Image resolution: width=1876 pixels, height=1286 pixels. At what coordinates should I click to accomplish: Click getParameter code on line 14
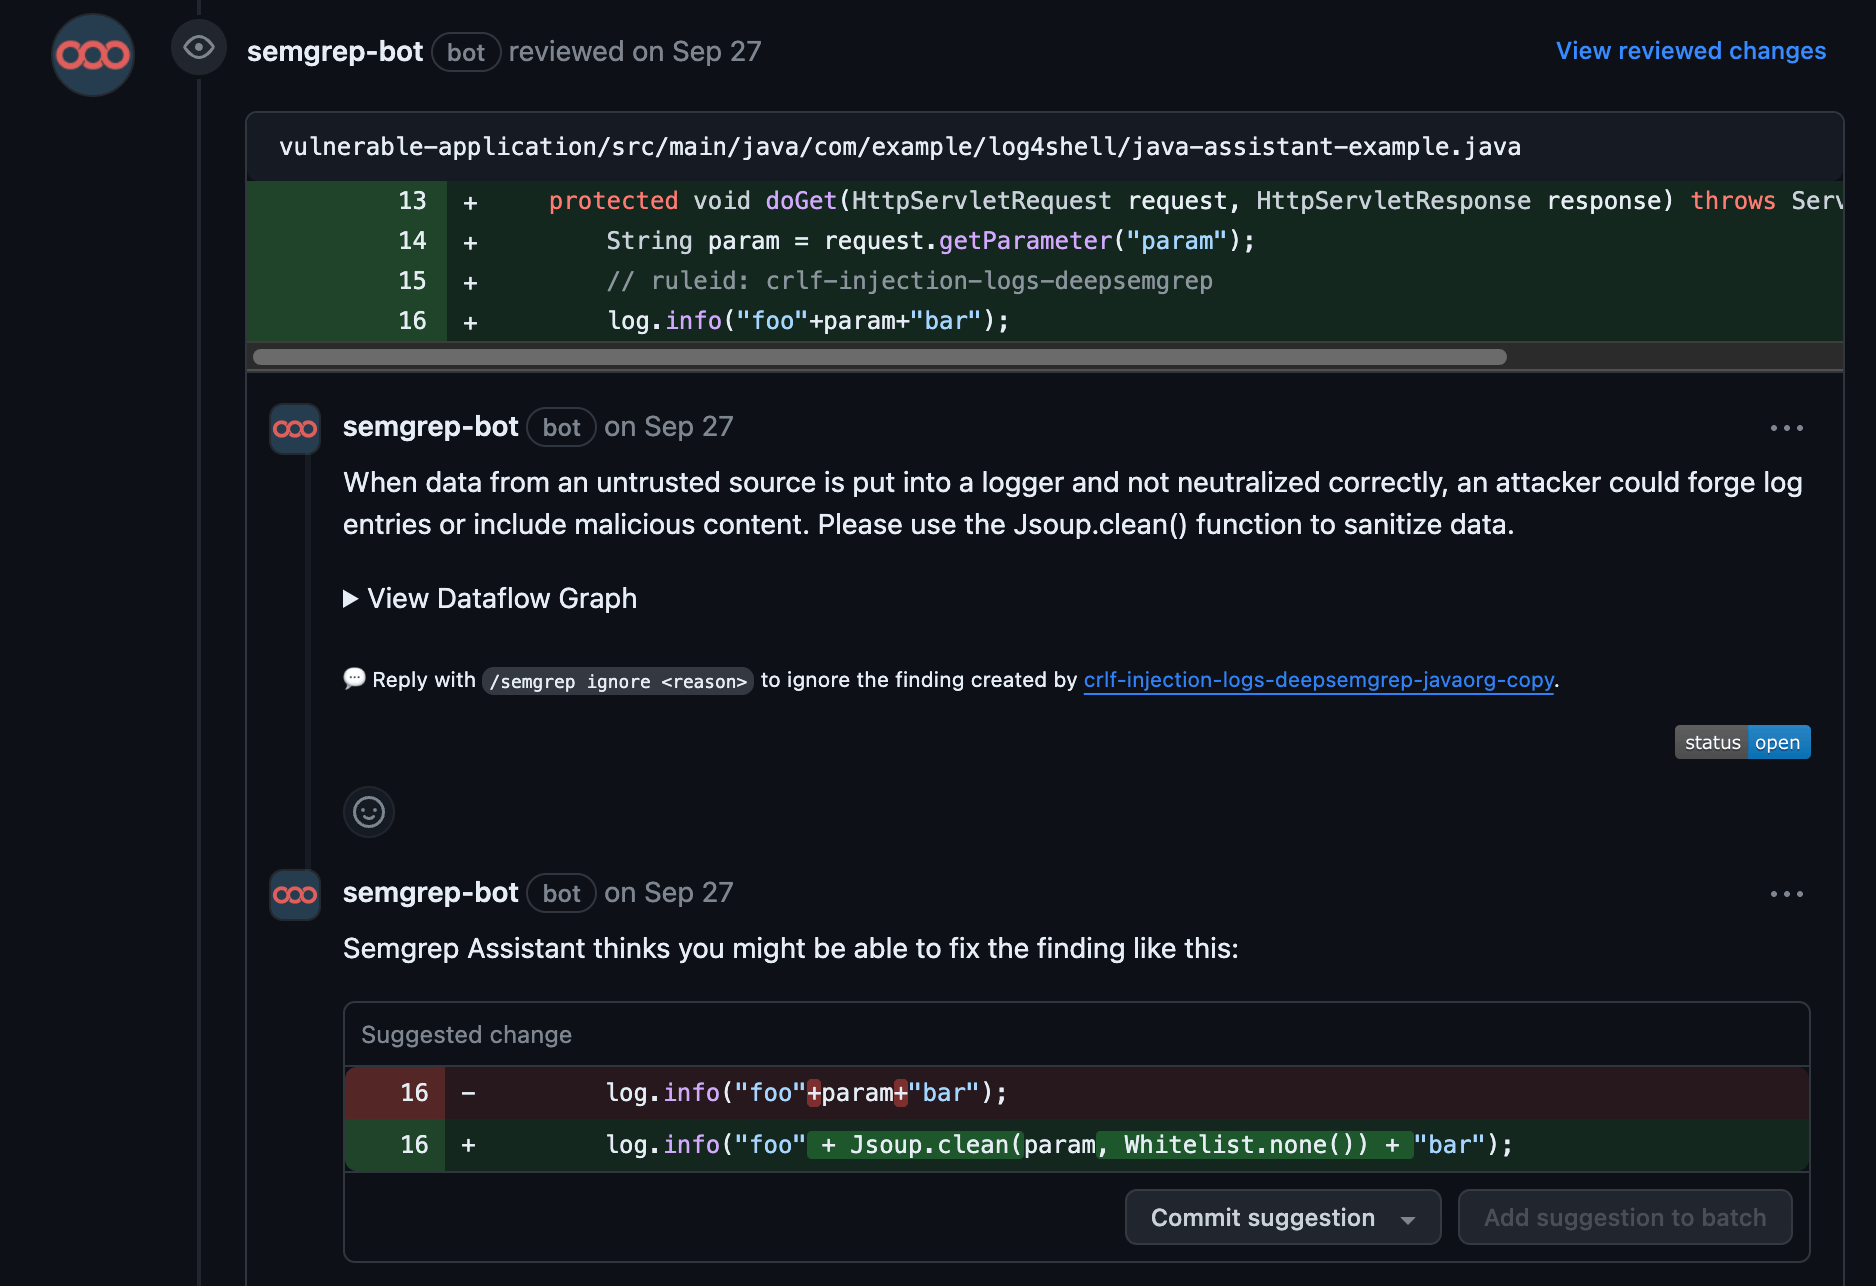tap(1025, 241)
